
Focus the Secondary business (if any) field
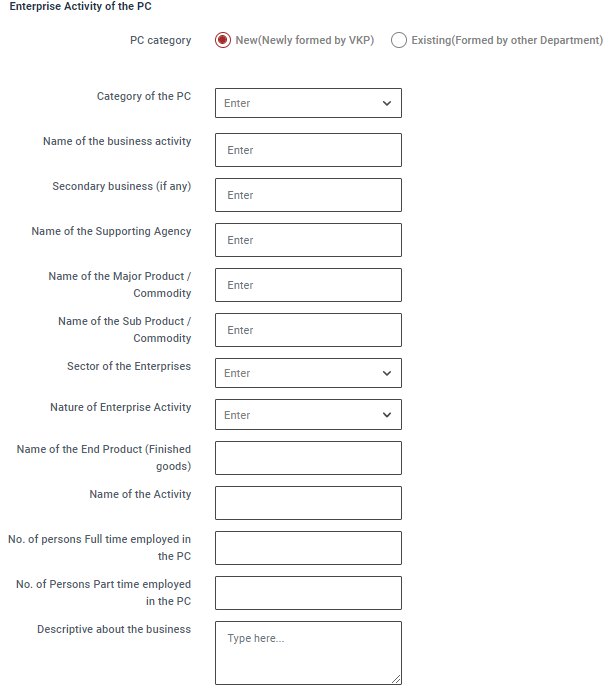(x=308, y=195)
